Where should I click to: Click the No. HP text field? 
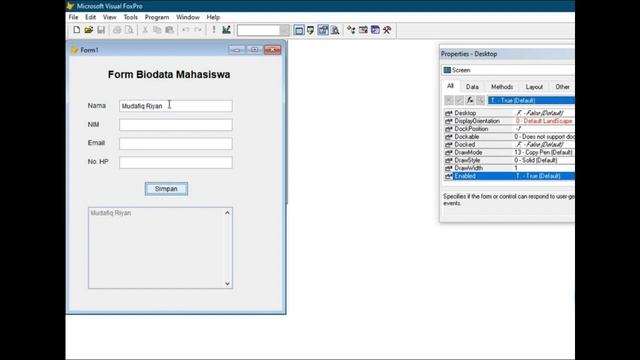176,162
